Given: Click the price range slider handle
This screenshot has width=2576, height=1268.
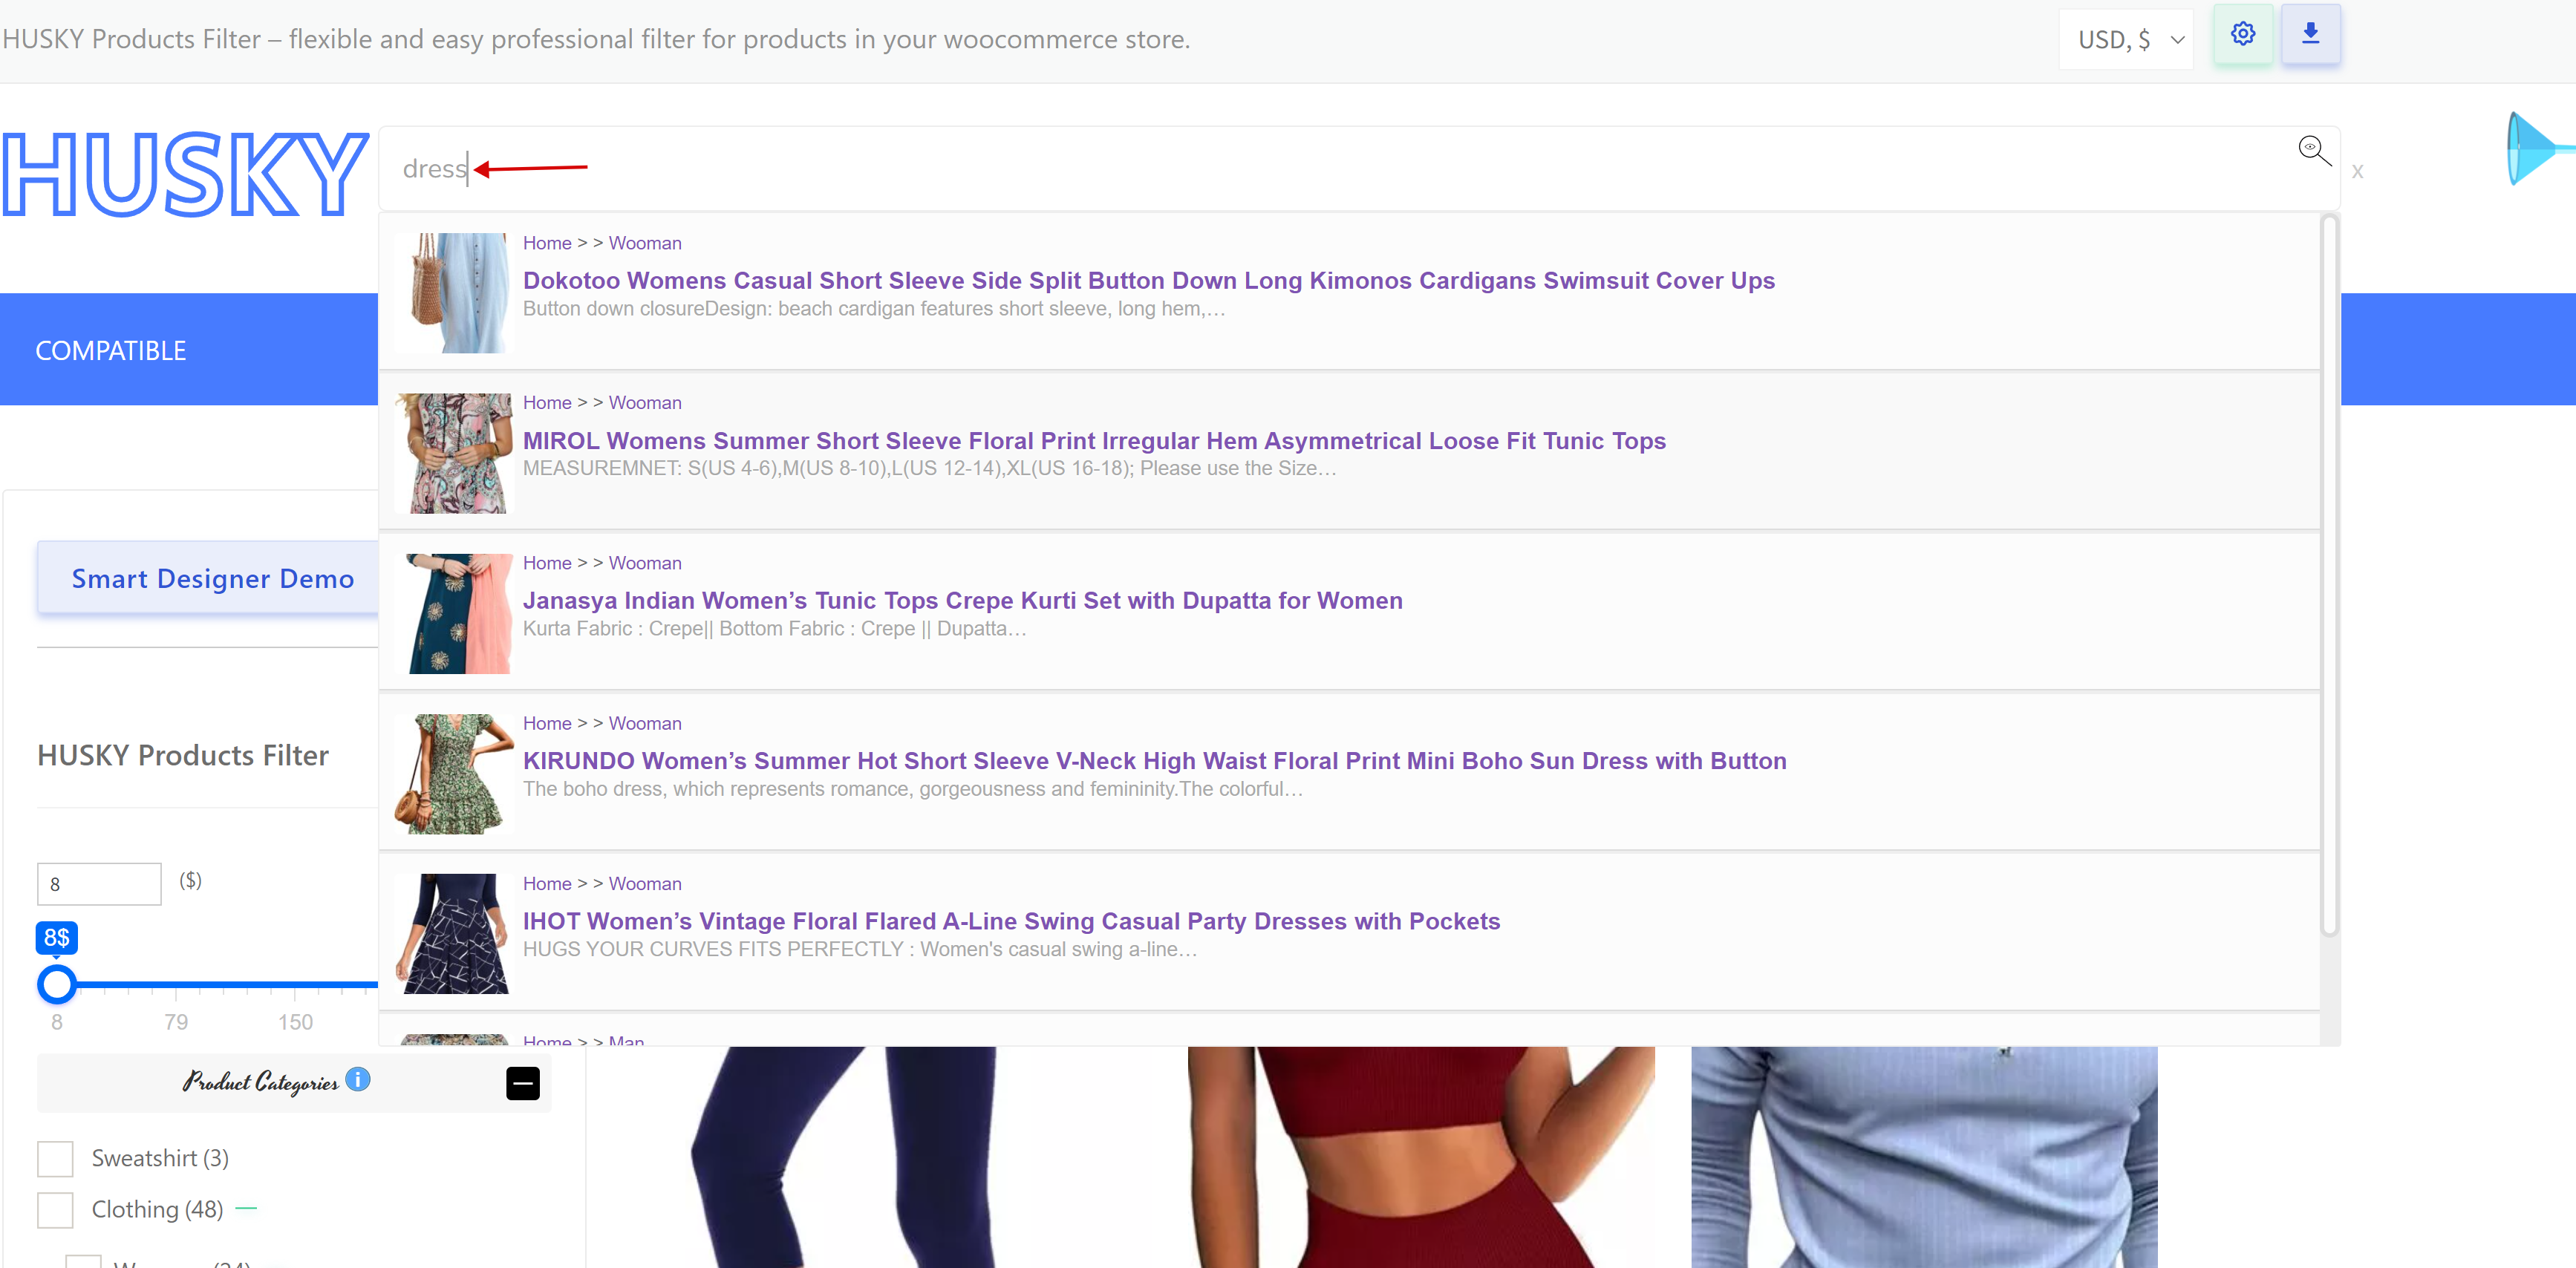Looking at the screenshot, I should [x=57, y=984].
